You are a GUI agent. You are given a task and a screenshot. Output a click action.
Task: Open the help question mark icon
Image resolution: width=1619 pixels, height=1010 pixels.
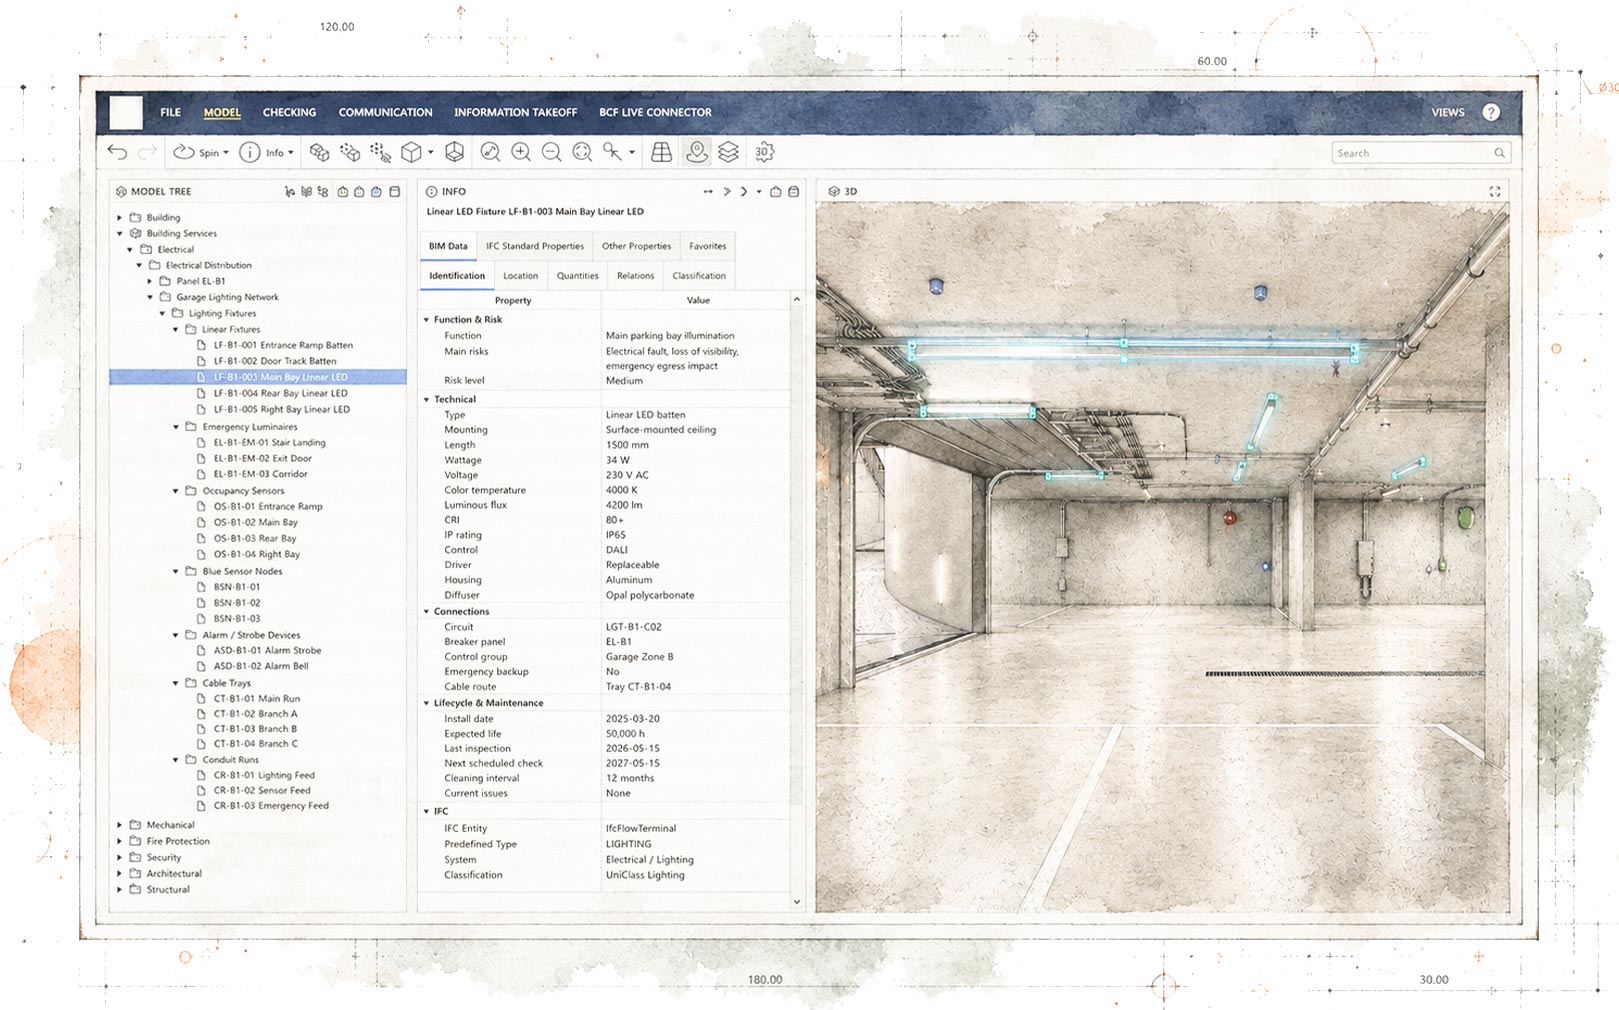[x=1491, y=112]
